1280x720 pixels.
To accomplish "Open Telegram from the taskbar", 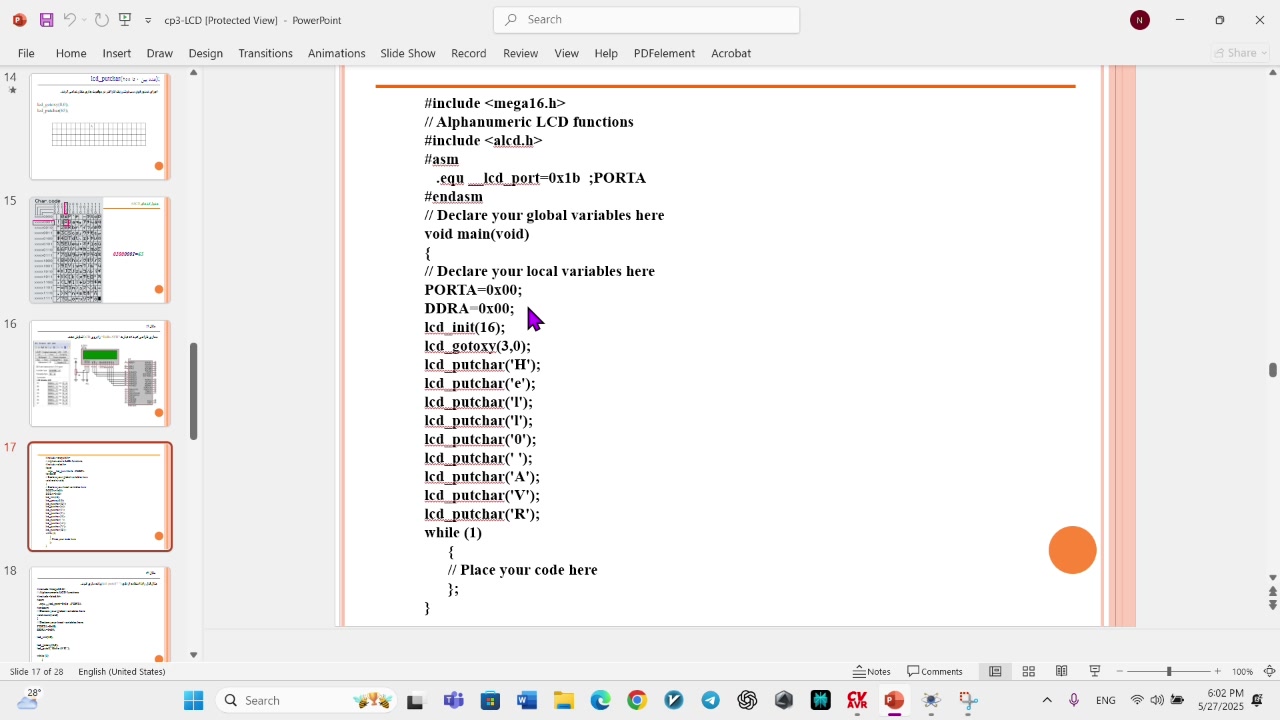I will pyautogui.click(x=711, y=701).
